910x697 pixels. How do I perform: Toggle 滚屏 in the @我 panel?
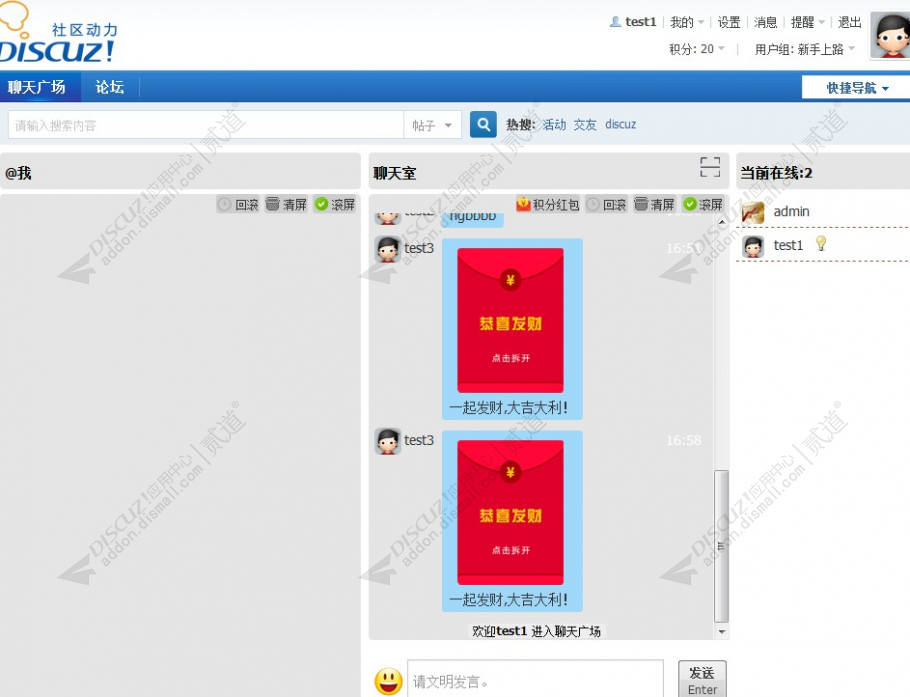coord(334,204)
